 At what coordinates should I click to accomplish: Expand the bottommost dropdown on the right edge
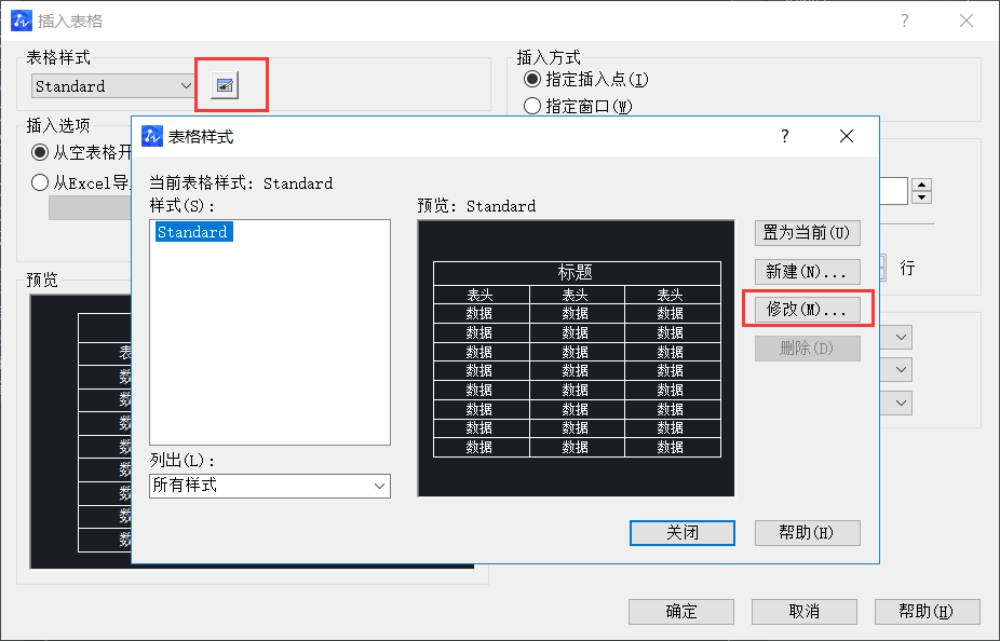click(x=902, y=403)
